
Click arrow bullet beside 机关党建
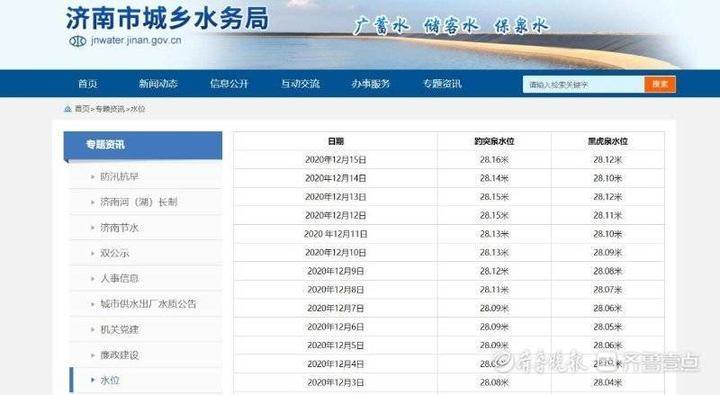tap(93, 330)
